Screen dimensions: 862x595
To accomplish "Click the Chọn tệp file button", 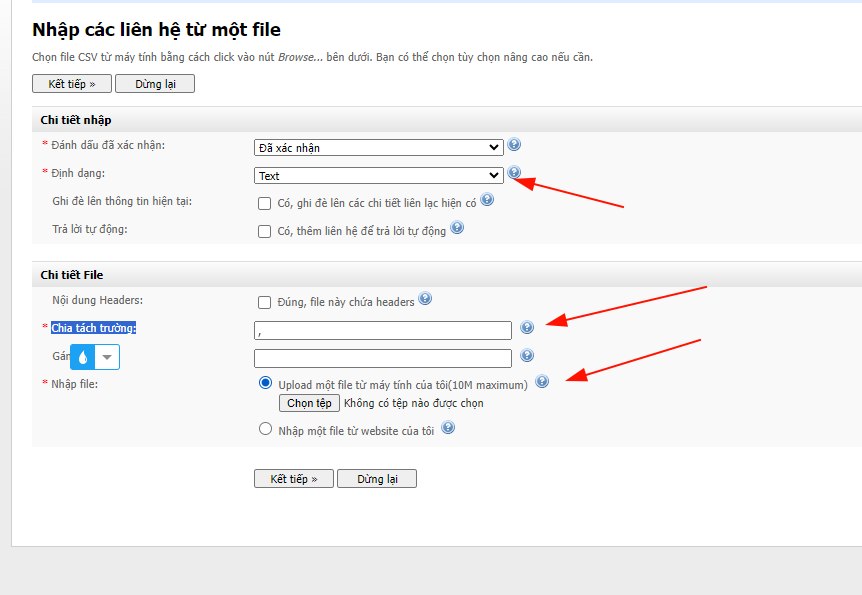I will point(309,403).
